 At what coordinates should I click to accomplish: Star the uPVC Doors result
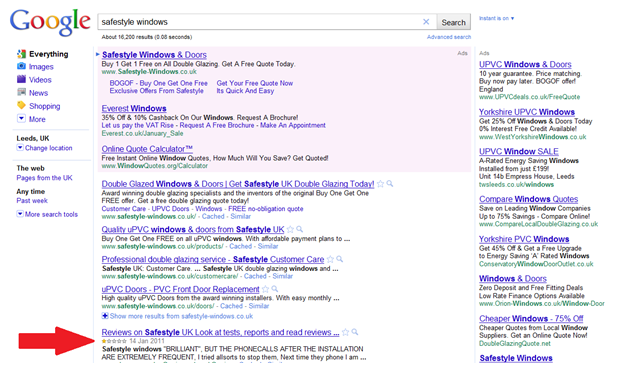click(x=266, y=289)
